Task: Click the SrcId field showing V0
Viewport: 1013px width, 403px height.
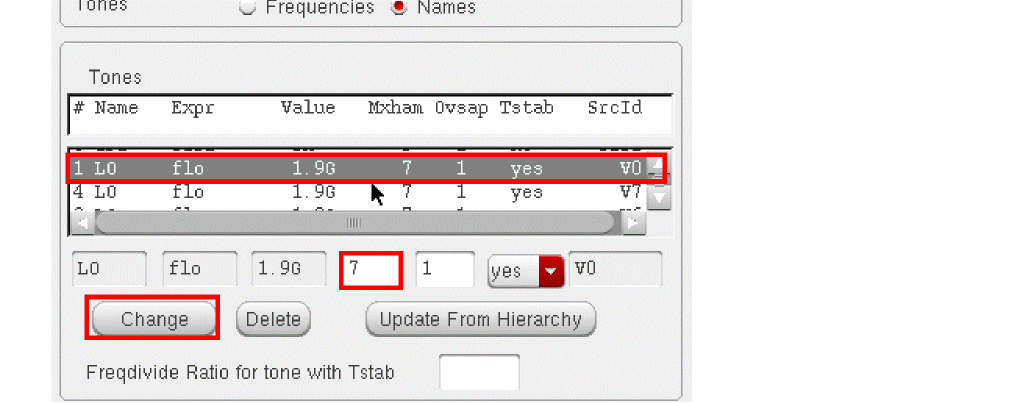Action: [614, 270]
